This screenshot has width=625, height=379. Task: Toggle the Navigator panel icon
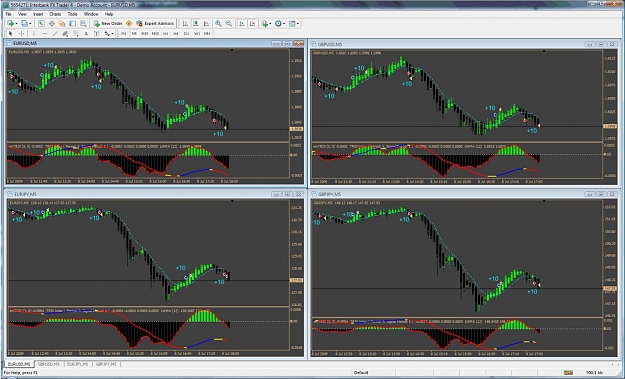pyautogui.click(x=62, y=24)
